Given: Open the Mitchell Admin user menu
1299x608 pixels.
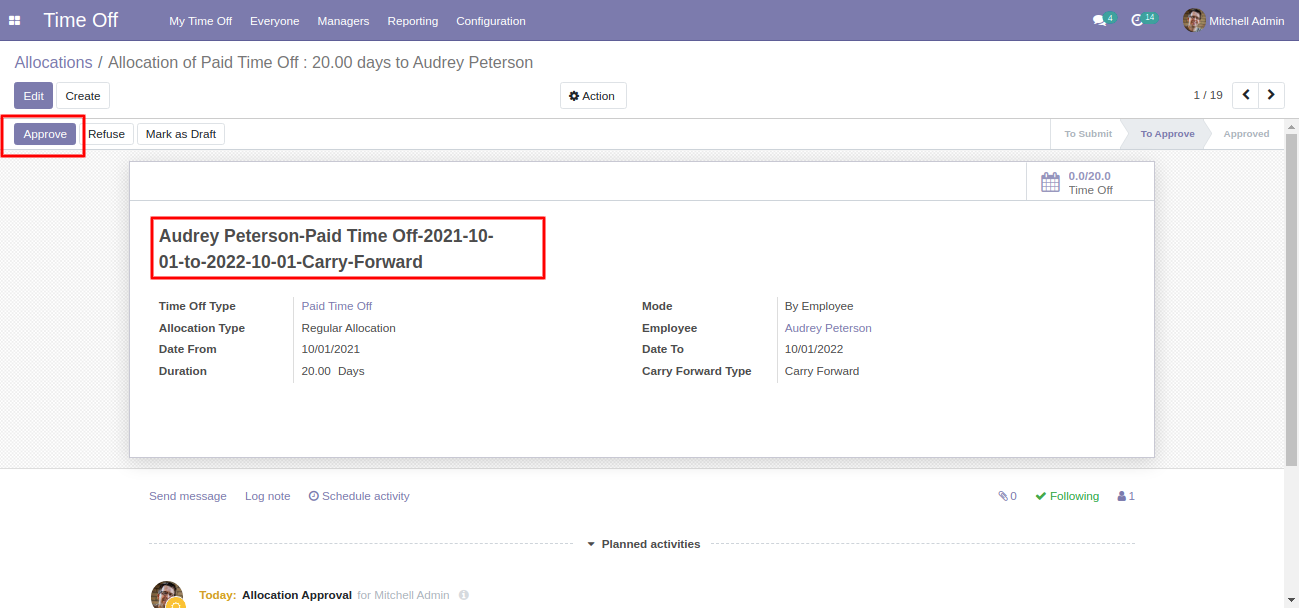Looking at the screenshot, I should [x=1233, y=21].
